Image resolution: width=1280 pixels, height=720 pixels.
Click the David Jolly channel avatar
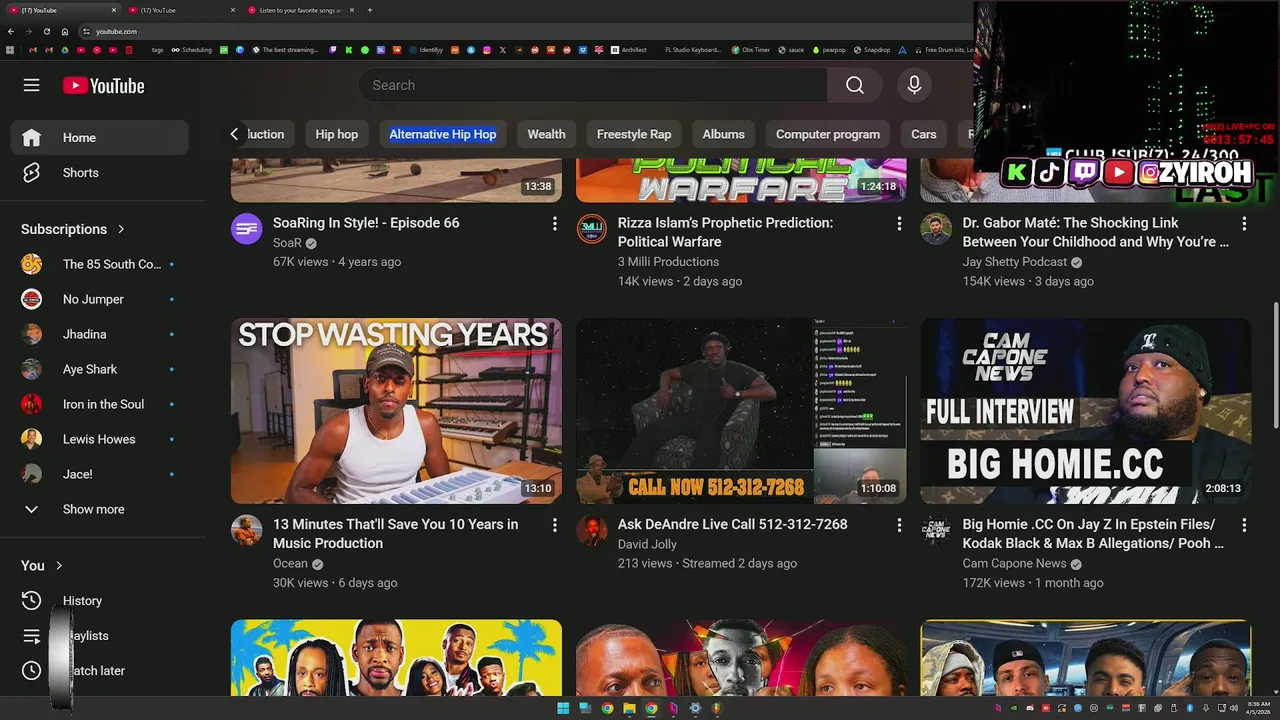(592, 530)
